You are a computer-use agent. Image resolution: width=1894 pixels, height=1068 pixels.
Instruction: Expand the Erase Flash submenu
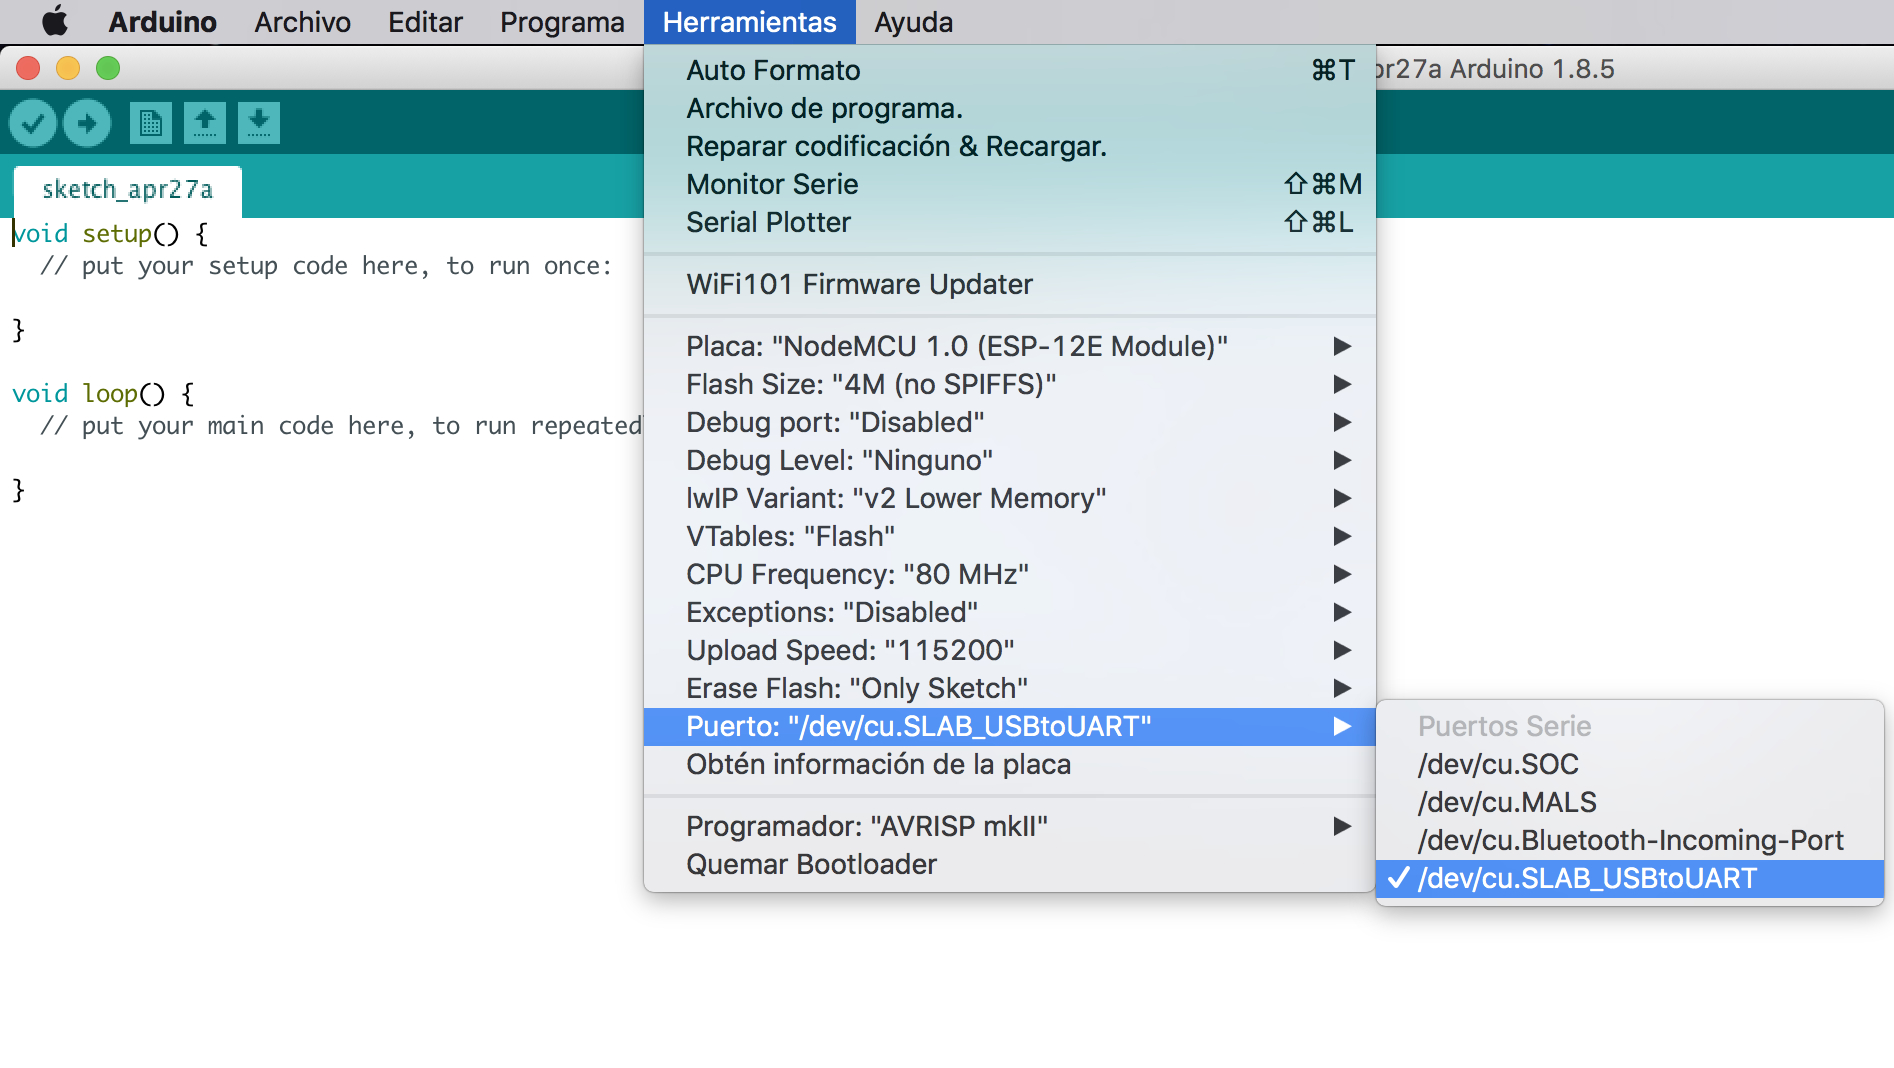point(1010,688)
